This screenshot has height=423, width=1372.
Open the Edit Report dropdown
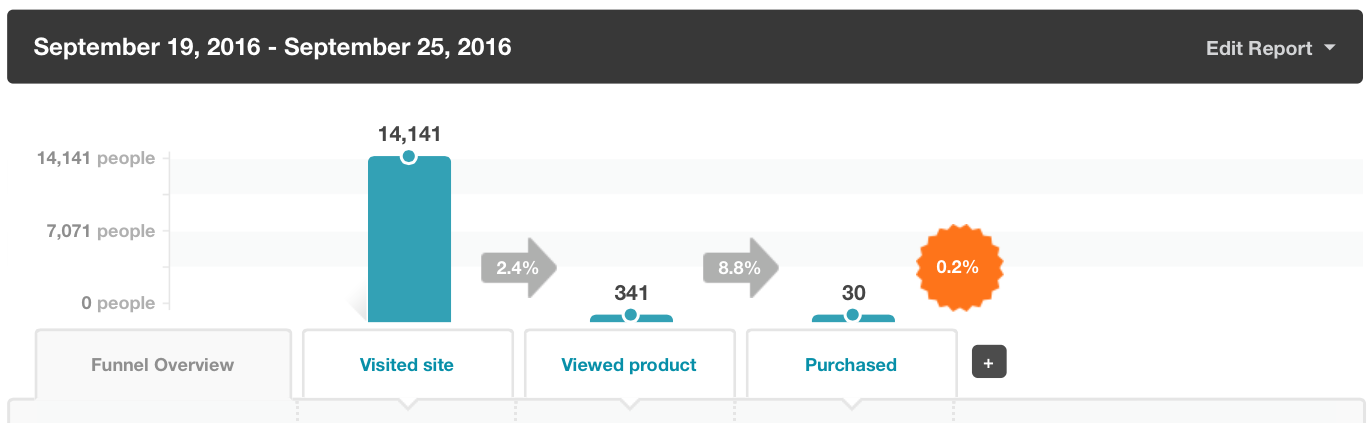click(x=1270, y=48)
